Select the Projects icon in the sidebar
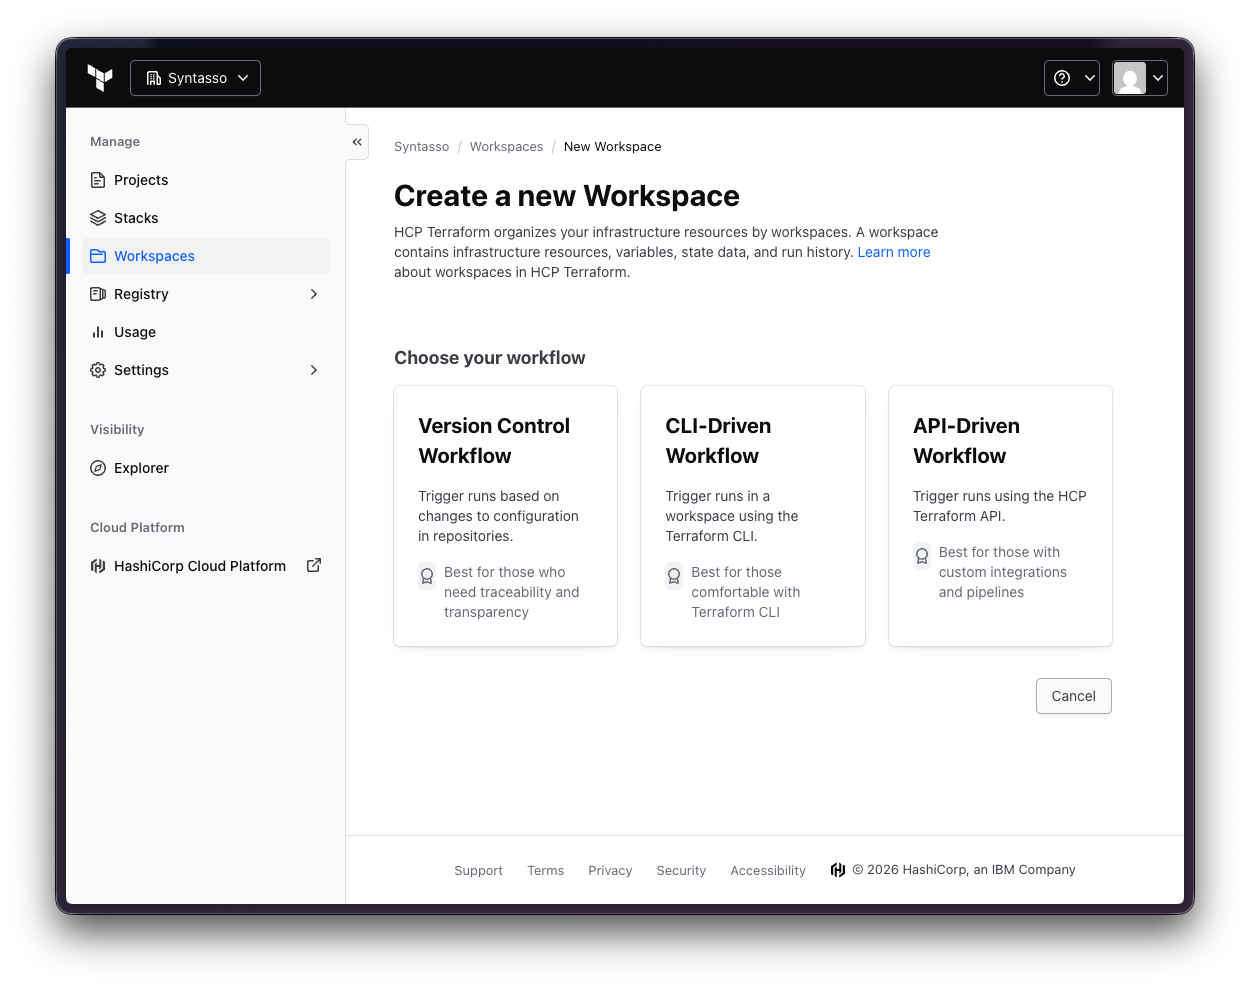Viewport: 1250px width, 988px height. click(x=97, y=180)
